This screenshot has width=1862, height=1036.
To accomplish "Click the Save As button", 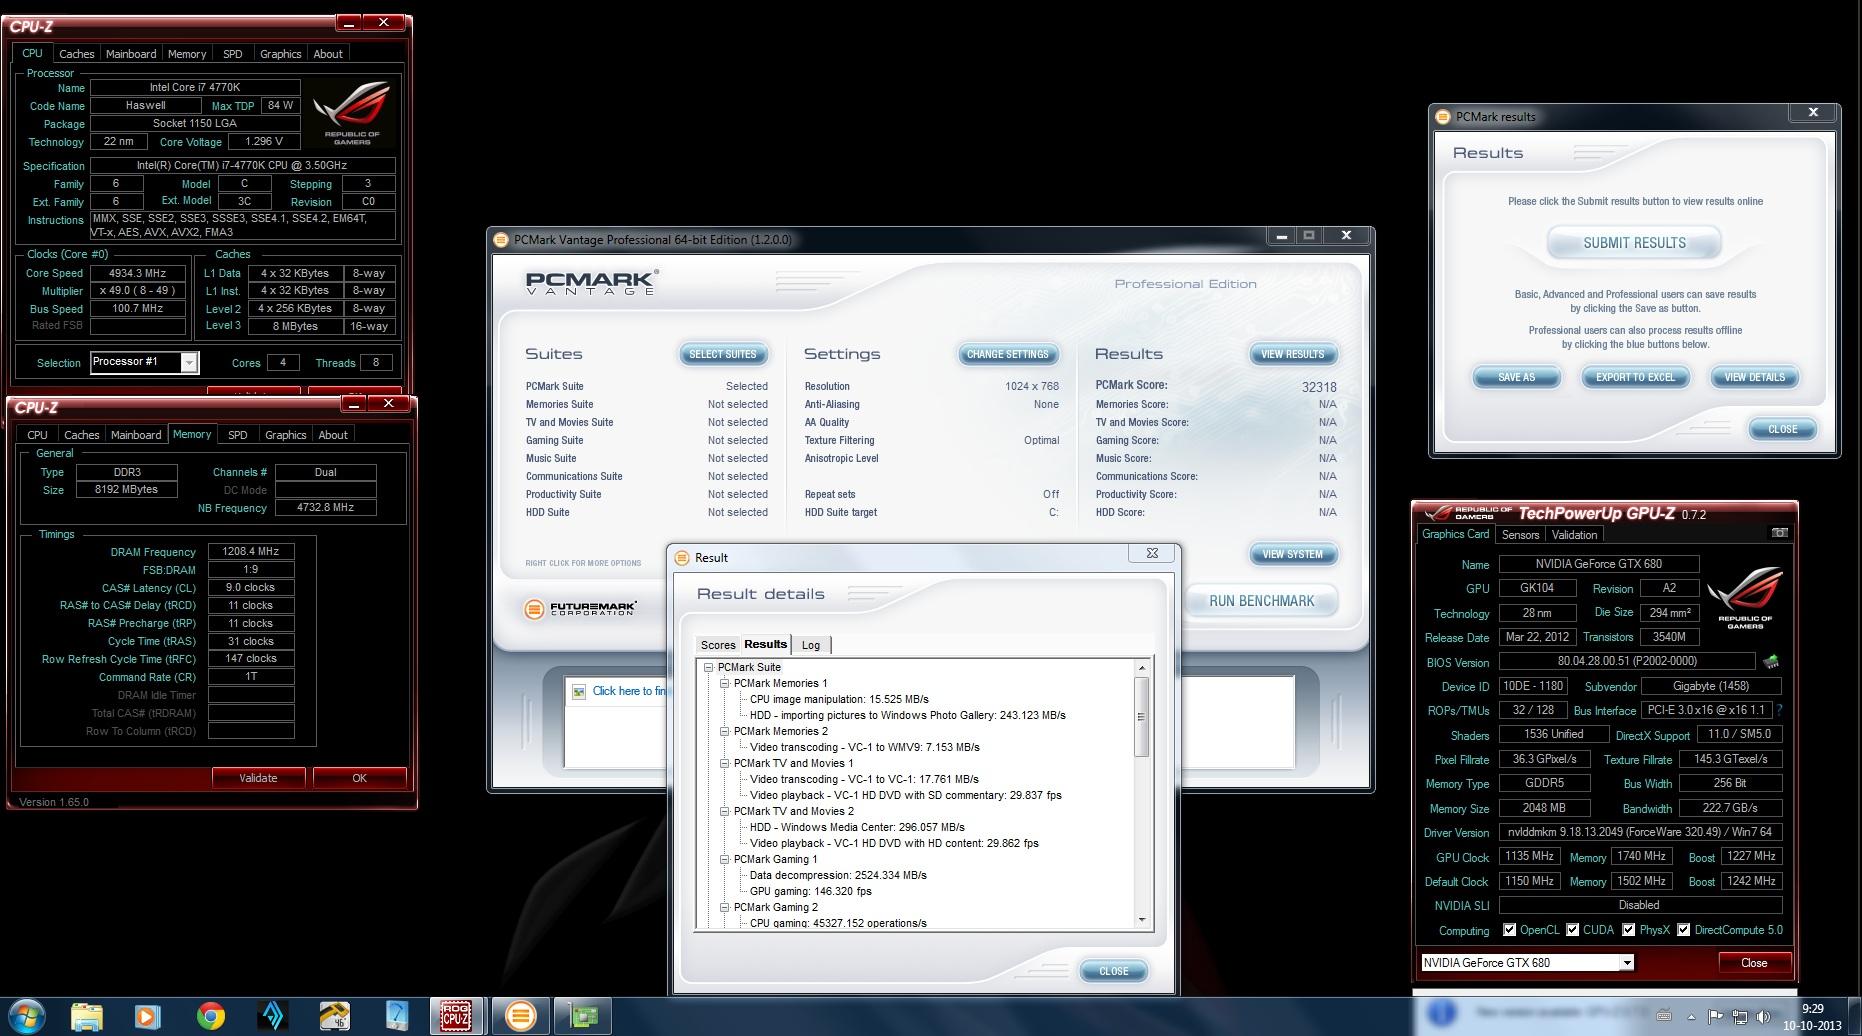I will pos(1516,378).
